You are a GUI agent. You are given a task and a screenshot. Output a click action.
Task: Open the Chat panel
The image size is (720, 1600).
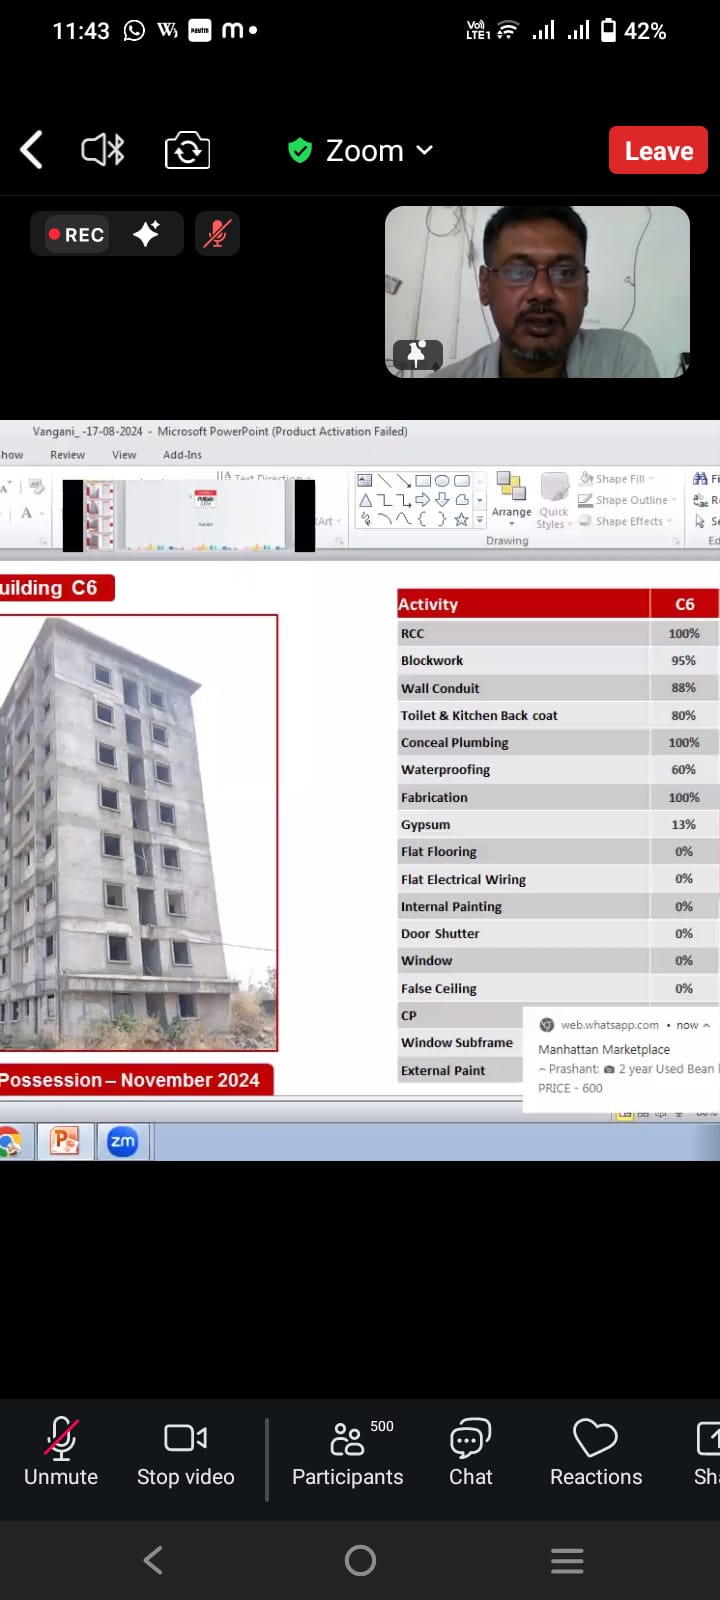470,1455
